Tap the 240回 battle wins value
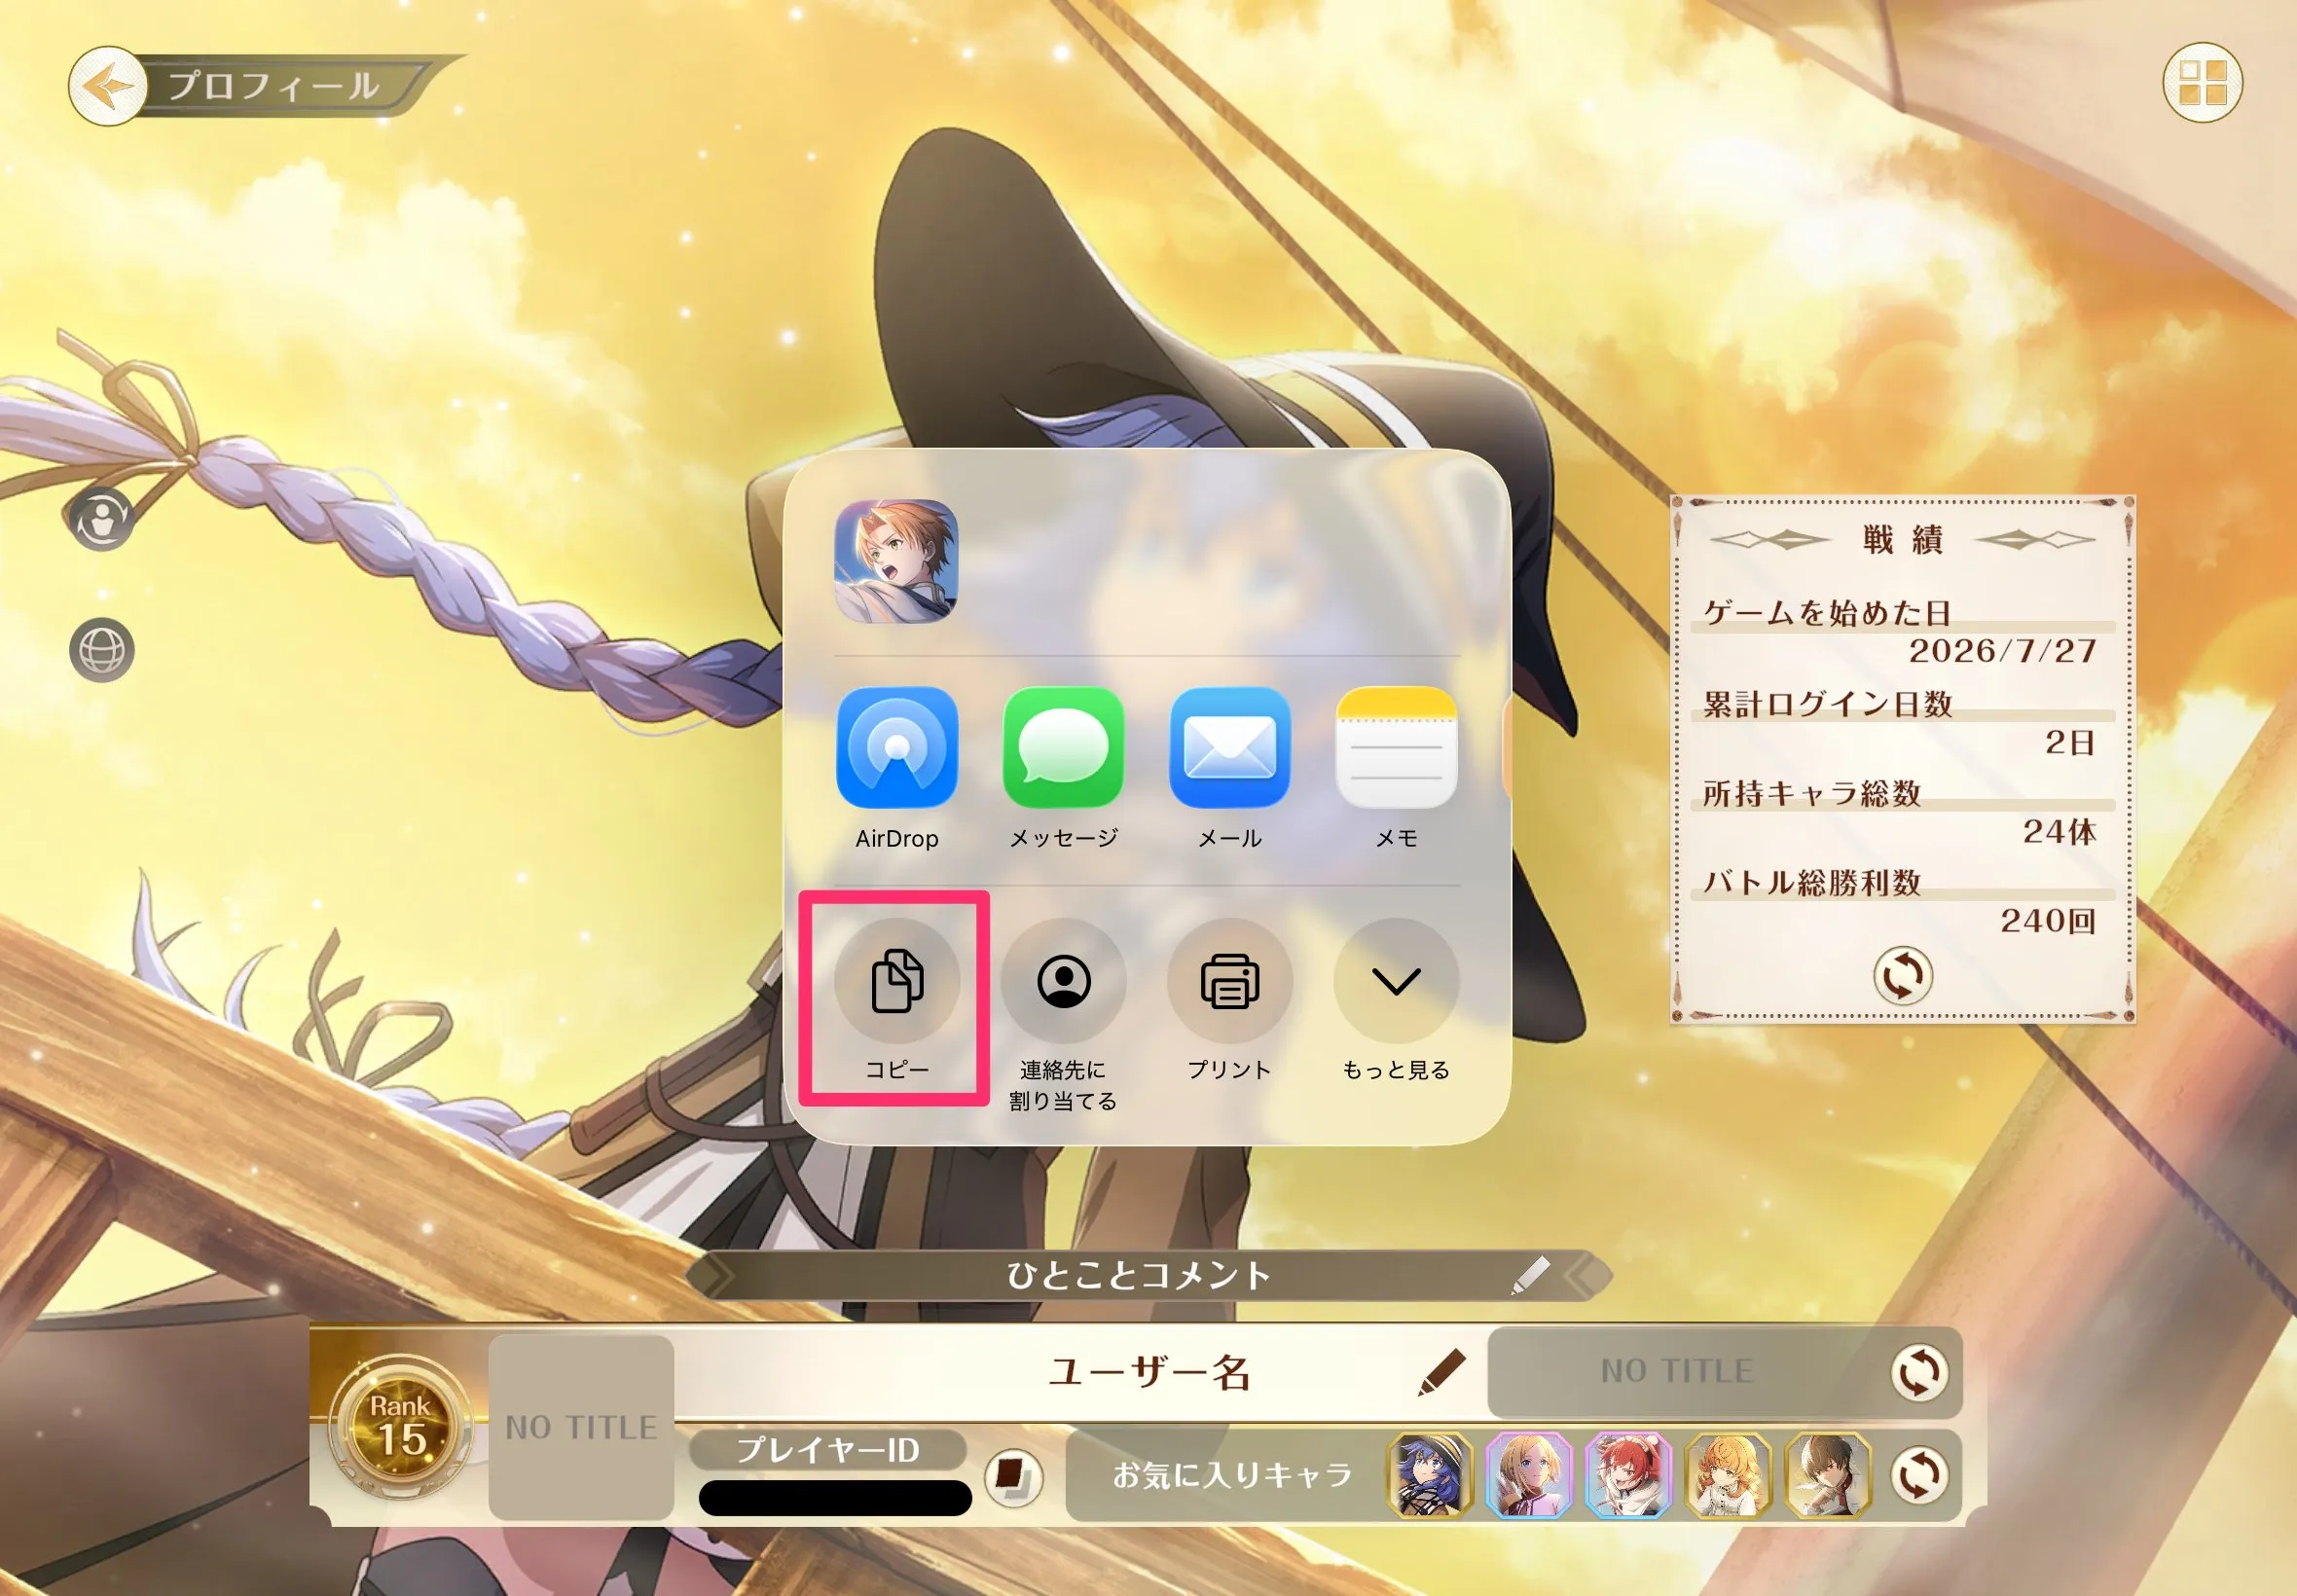This screenshot has width=2297, height=1596. 2048,920
